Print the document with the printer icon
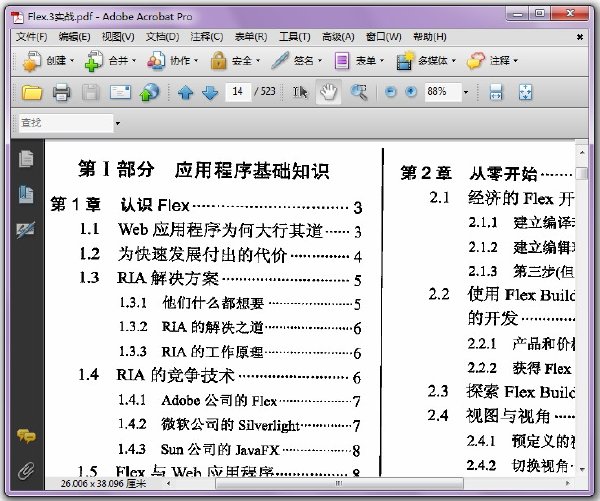 pos(61,92)
